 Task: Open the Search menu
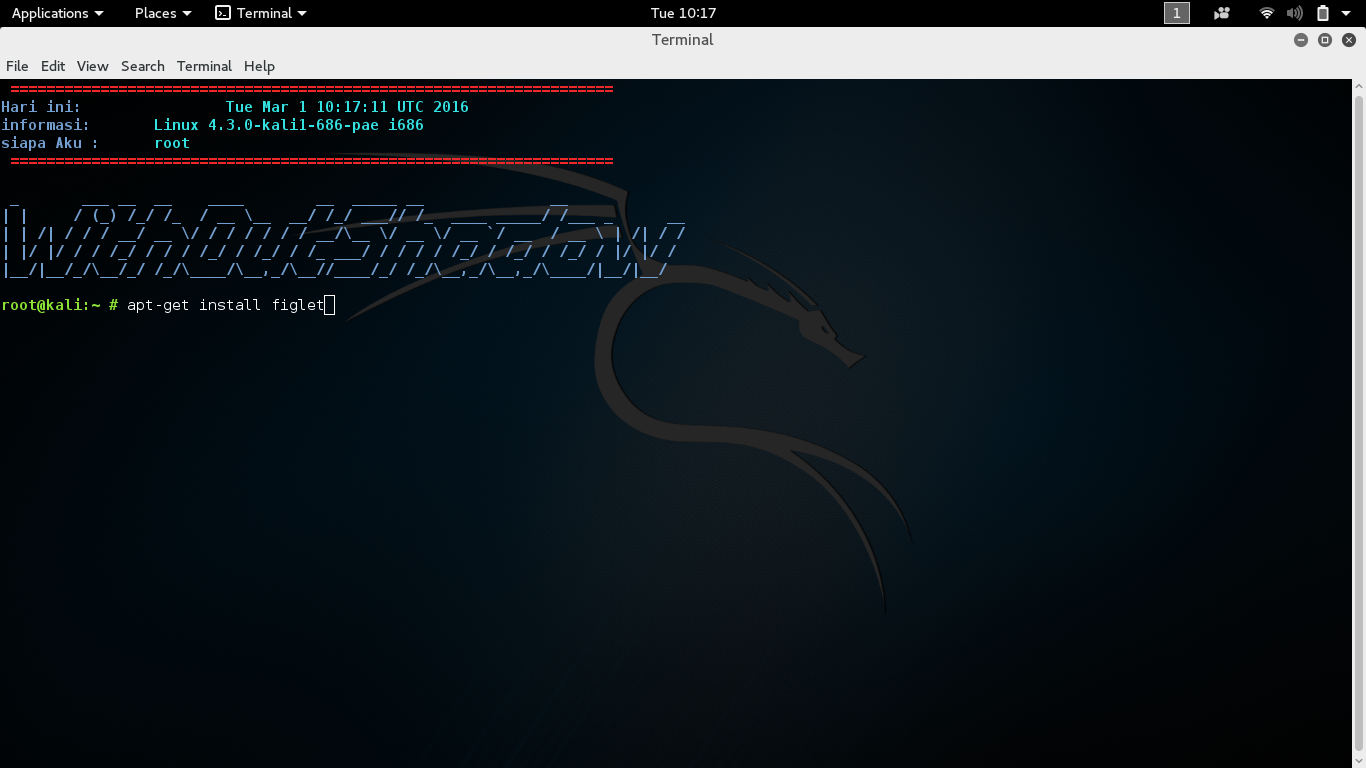pos(143,66)
